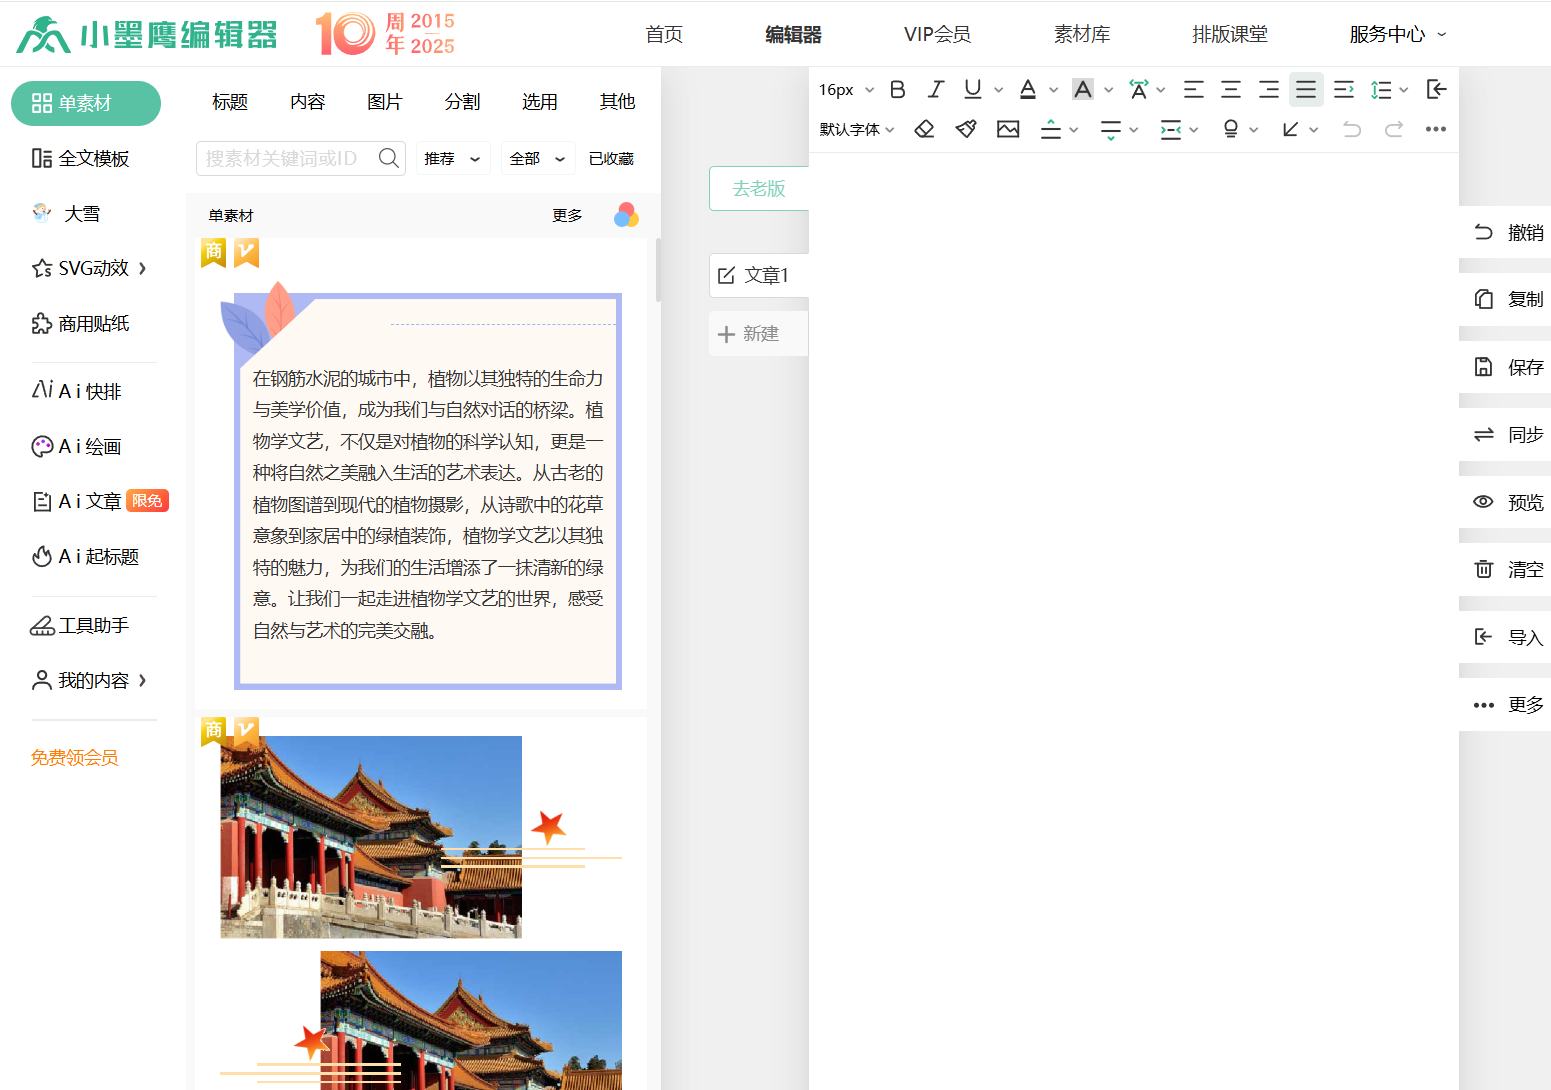Click the search magnifier icon
1551x1090 pixels.
pyautogui.click(x=388, y=158)
